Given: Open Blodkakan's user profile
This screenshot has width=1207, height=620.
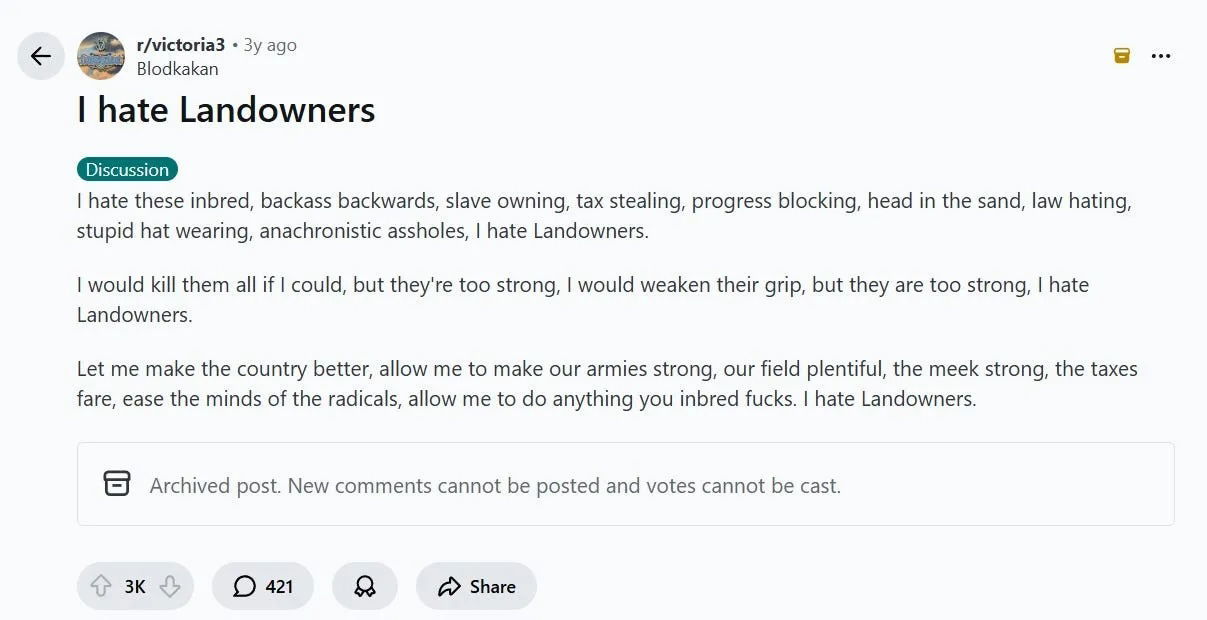Looking at the screenshot, I should click(x=177, y=69).
